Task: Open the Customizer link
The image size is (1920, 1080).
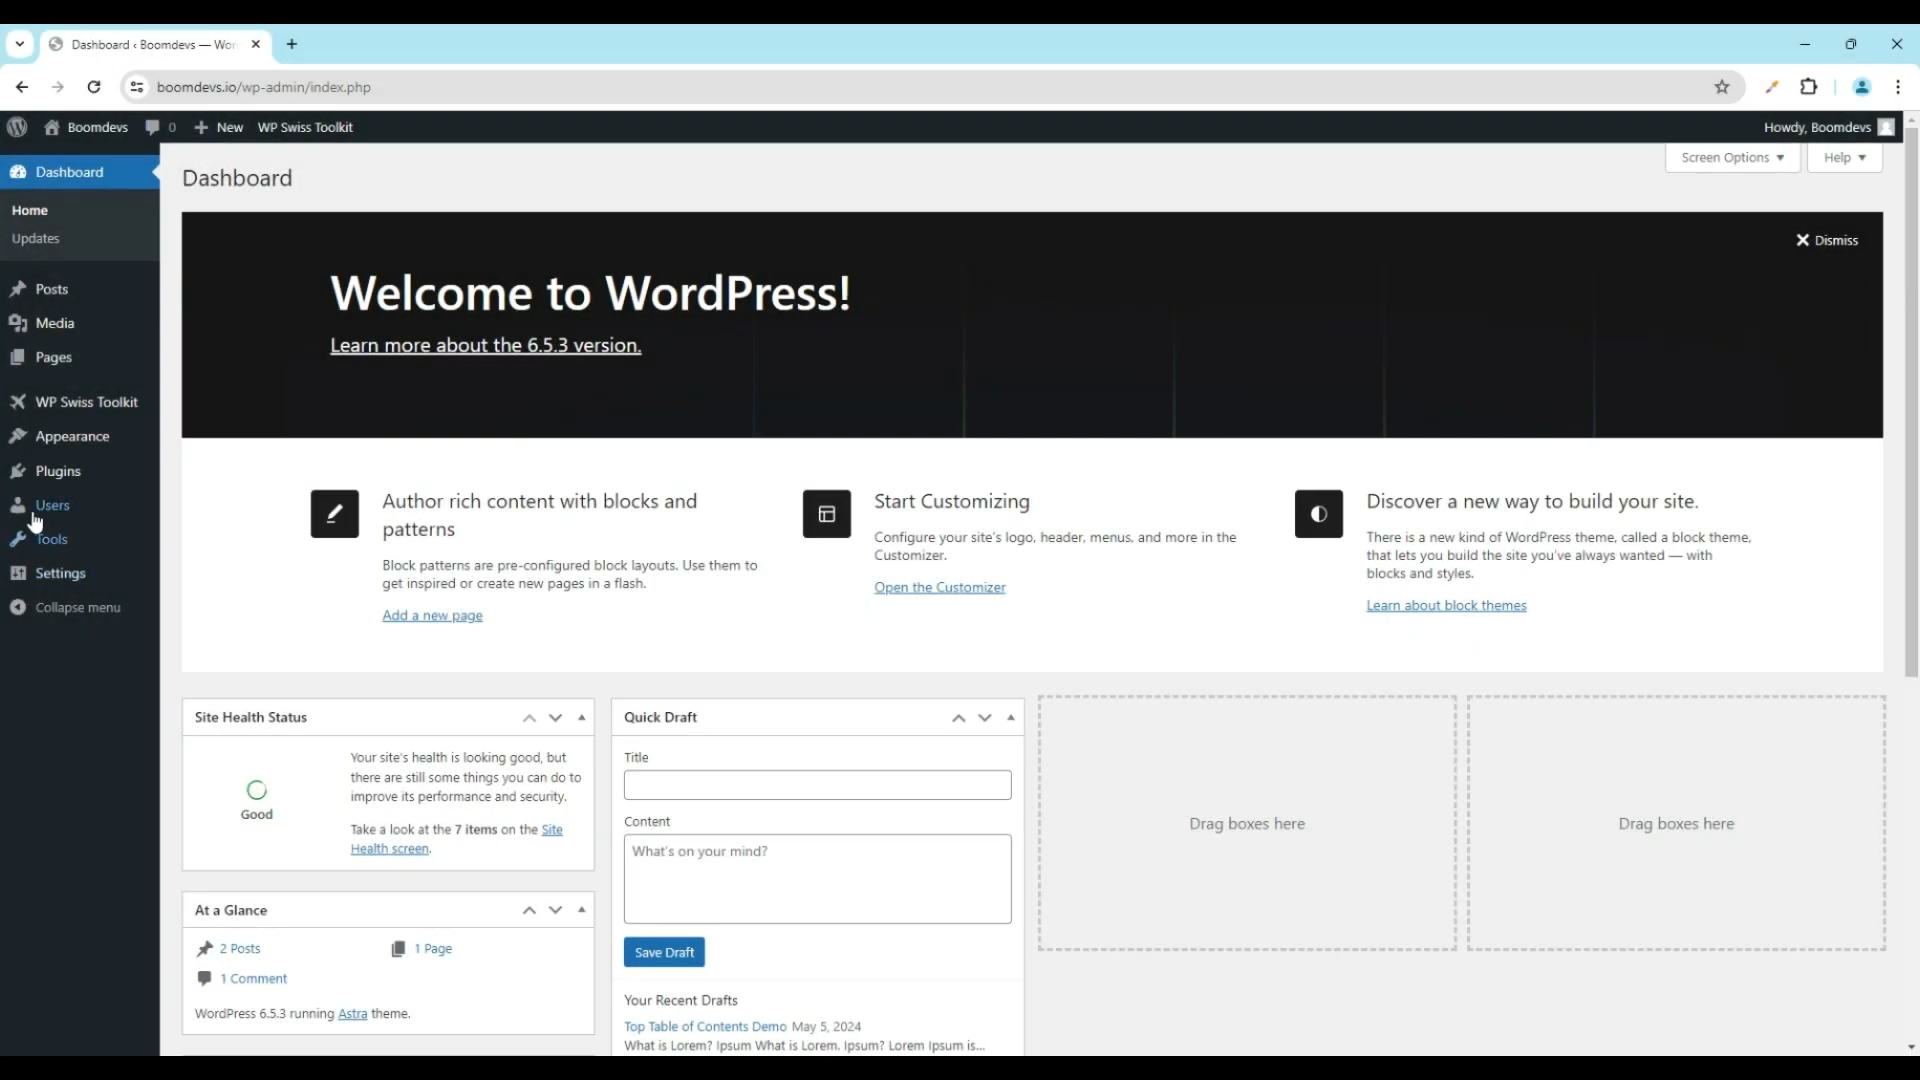Action: click(x=939, y=588)
